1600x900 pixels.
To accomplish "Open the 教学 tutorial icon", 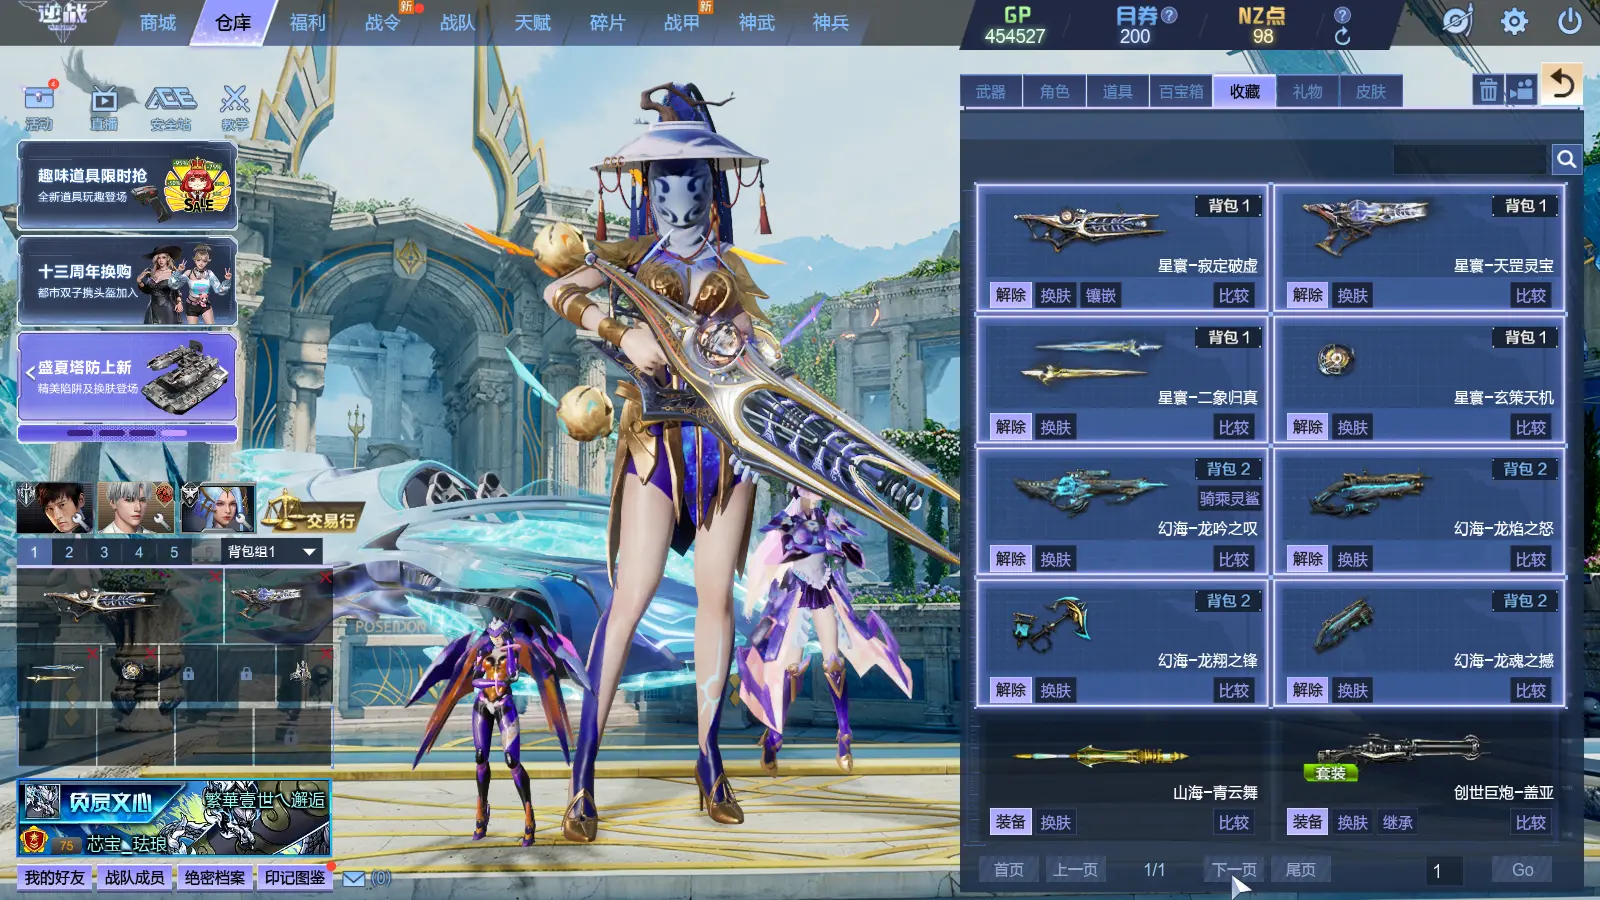I will click(235, 106).
